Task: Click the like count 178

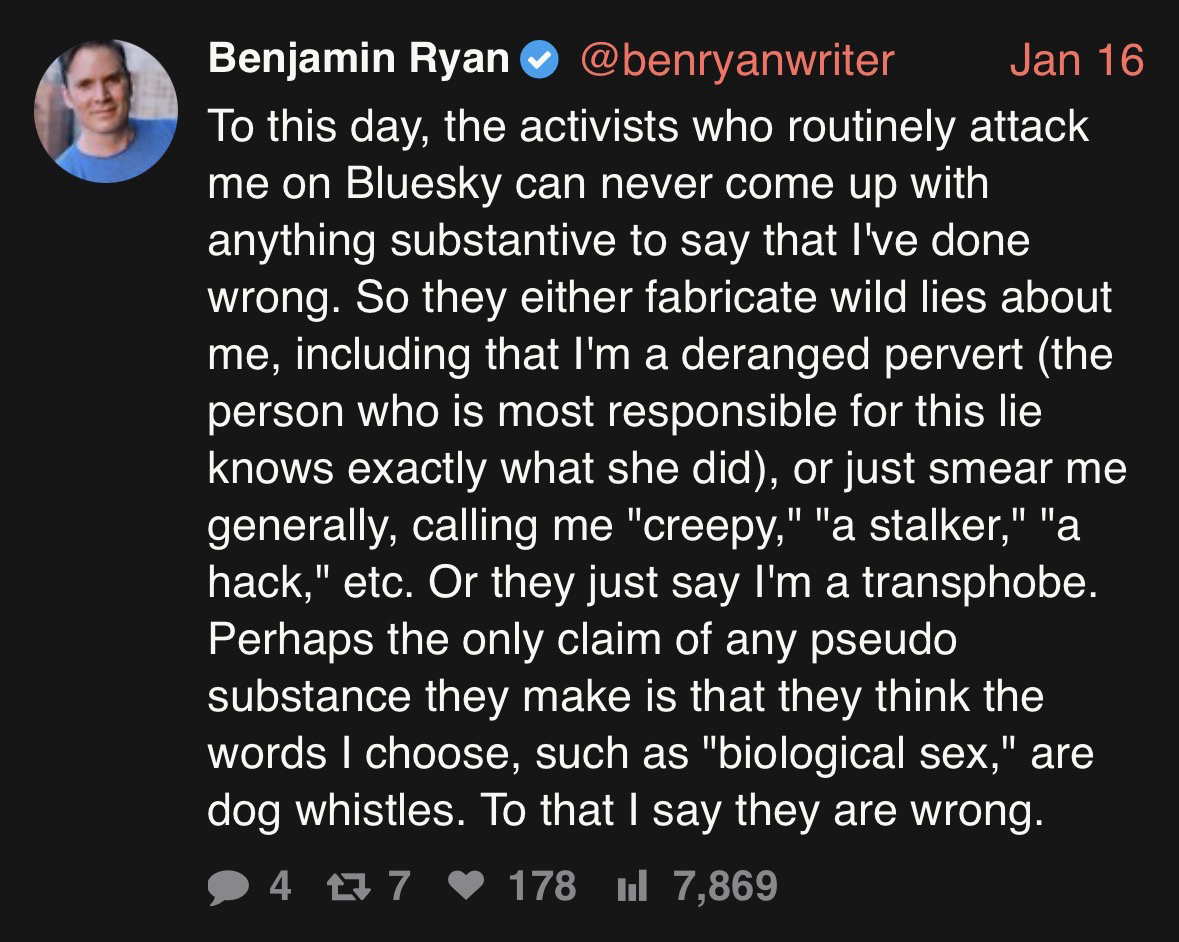Action: pyautogui.click(x=542, y=885)
